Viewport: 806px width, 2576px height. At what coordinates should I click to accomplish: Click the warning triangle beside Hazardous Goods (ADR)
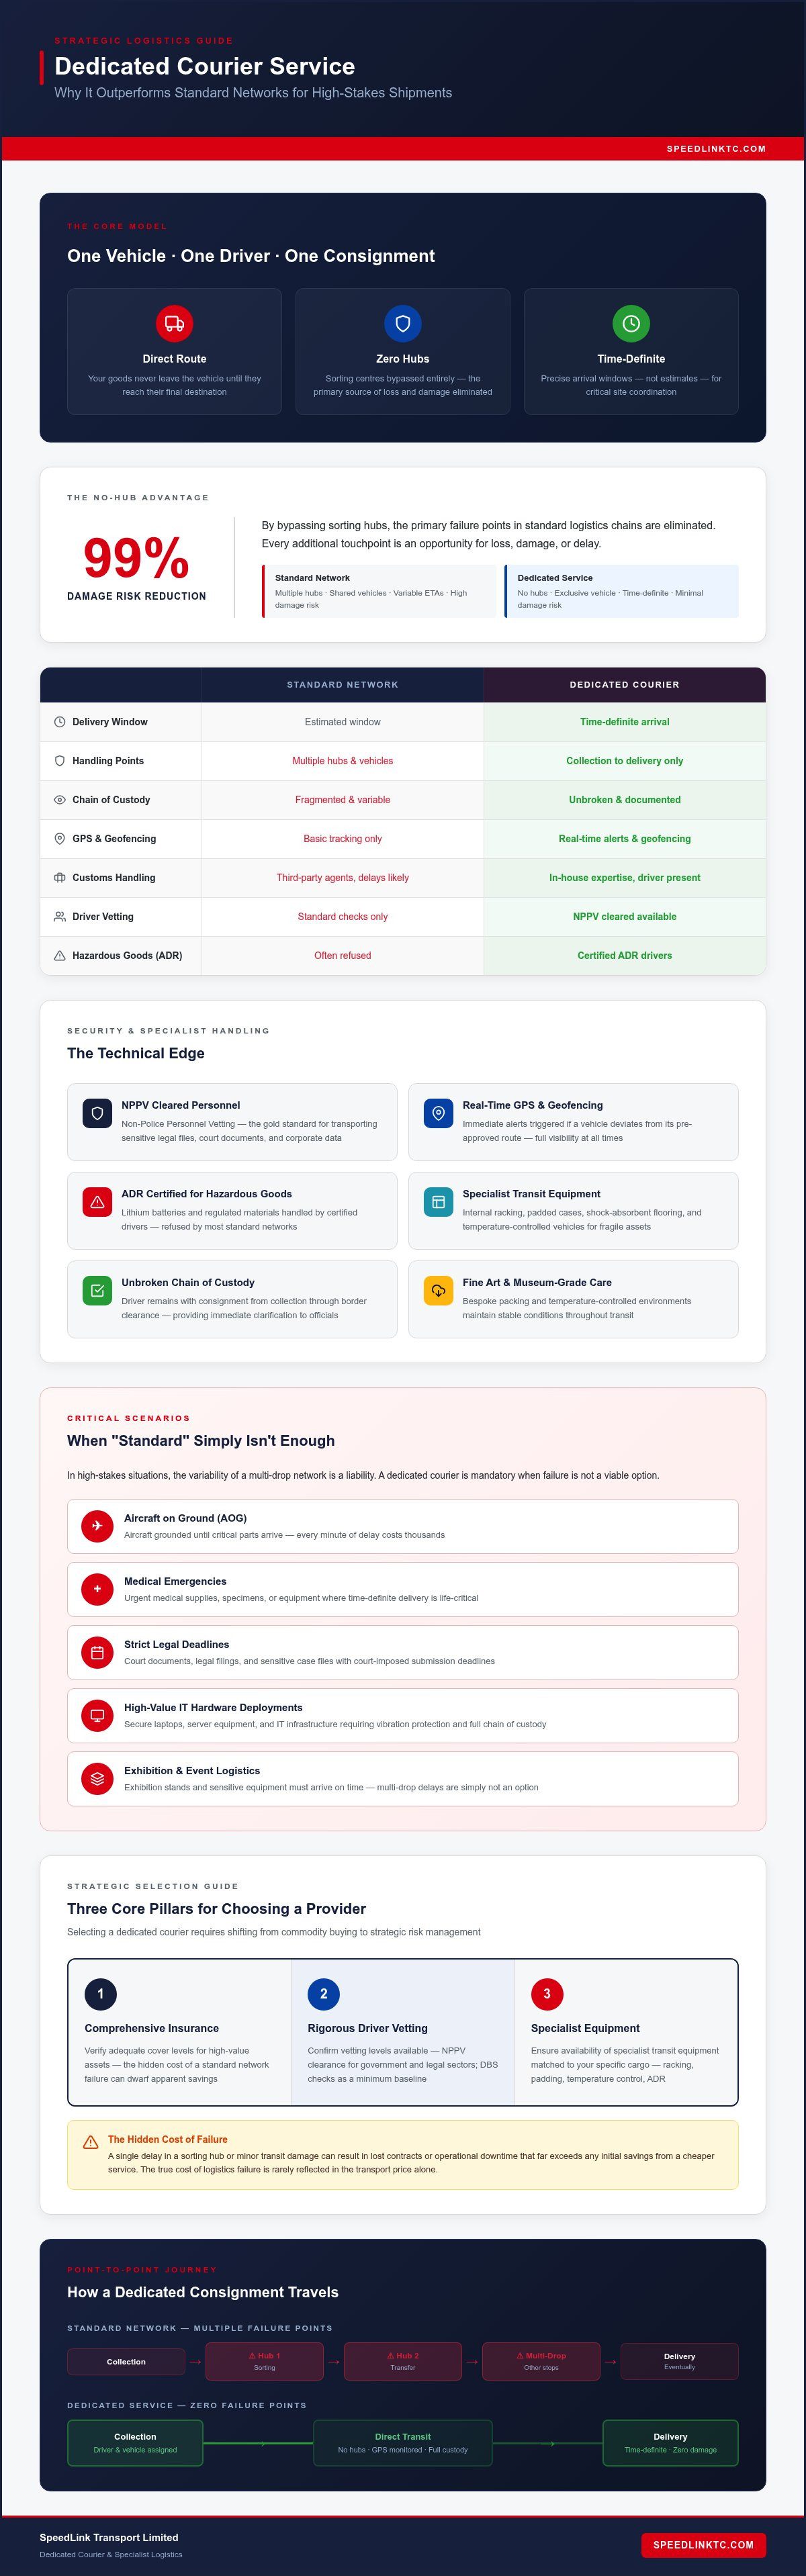click(60, 956)
